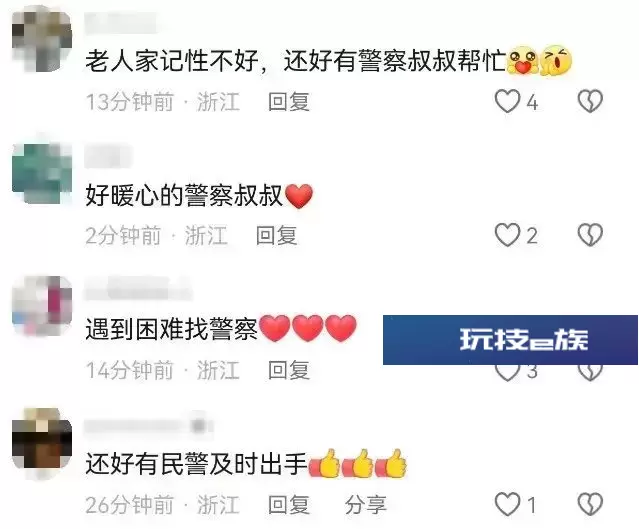The width and height of the screenshot is (639, 529).
Task: Open the third commenter's avatar
Action: (x=42, y=306)
